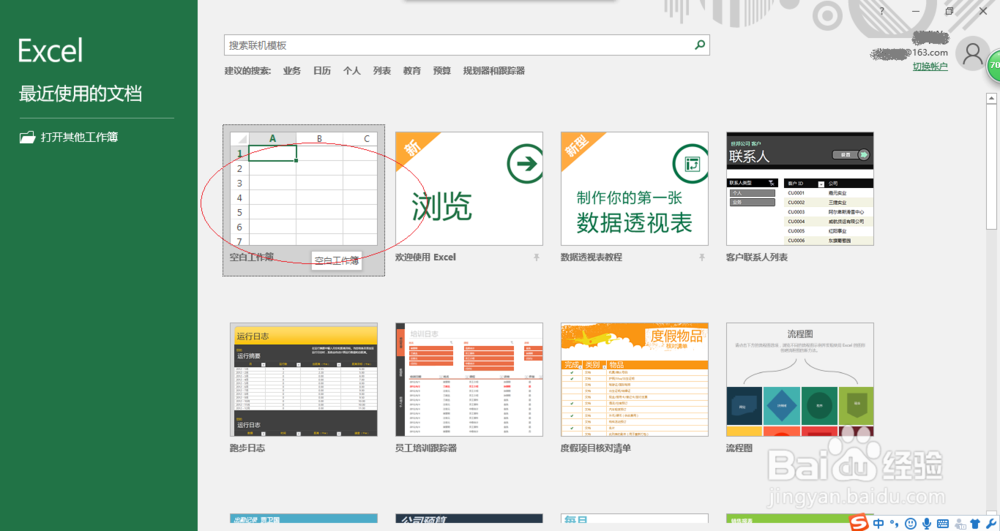Pin the 数据透视表教程 template
Viewport: 1000px width, 531px height.
tap(702, 258)
